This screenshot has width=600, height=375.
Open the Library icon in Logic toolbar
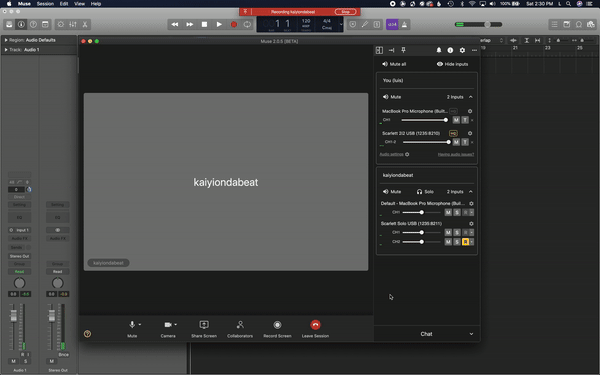point(9,24)
